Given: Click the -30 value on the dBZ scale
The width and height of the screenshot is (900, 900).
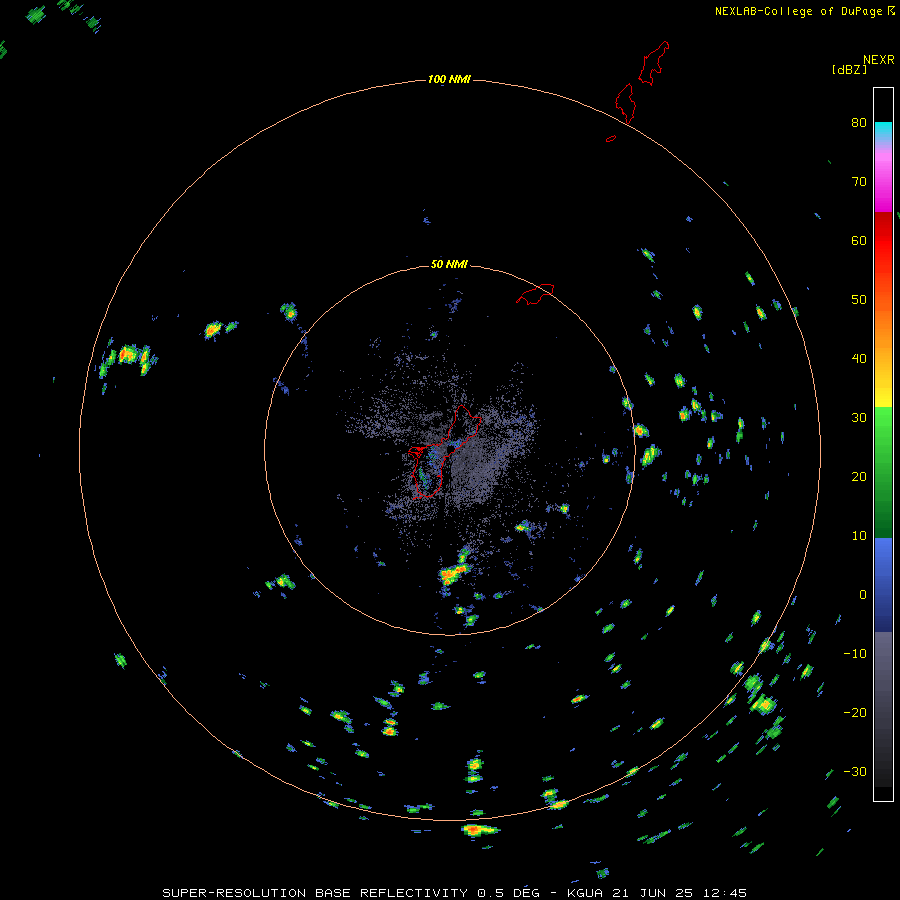Looking at the screenshot, I should tap(855, 771).
